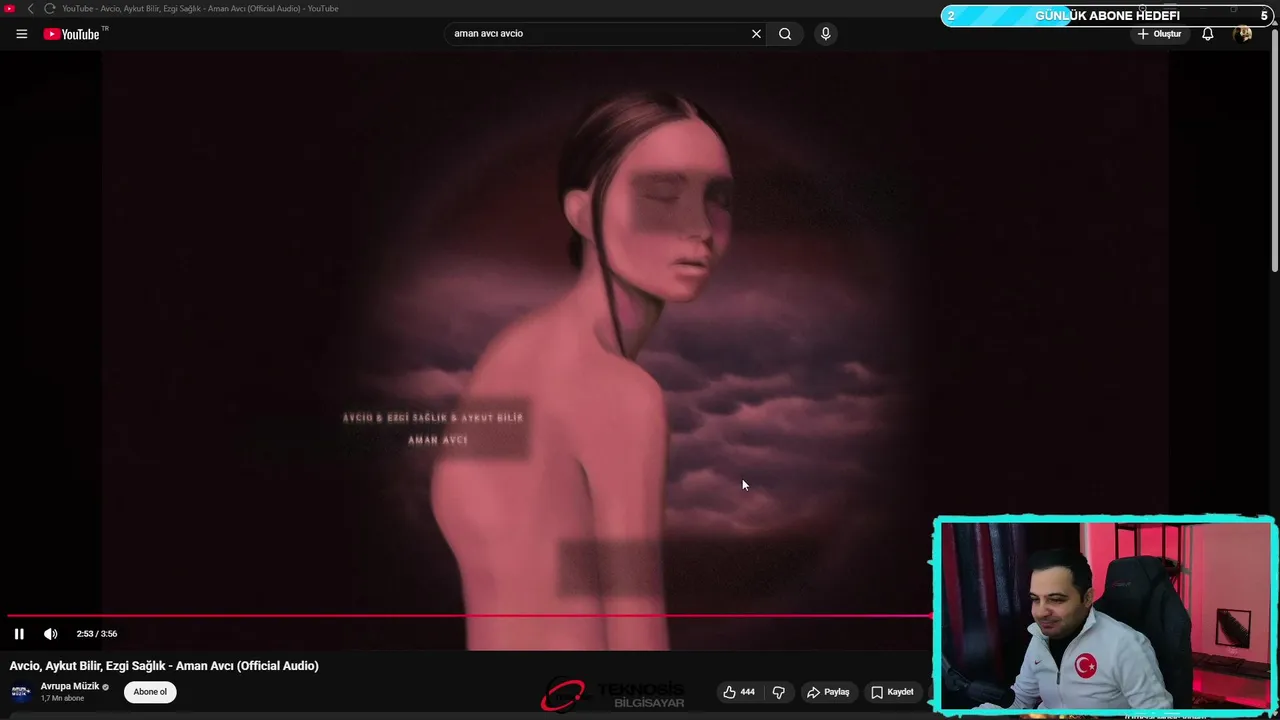This screenshot has width=1280, height=720.
Task: Open the Avrupa Müzik channel avatar
Action: coord(21,692)
